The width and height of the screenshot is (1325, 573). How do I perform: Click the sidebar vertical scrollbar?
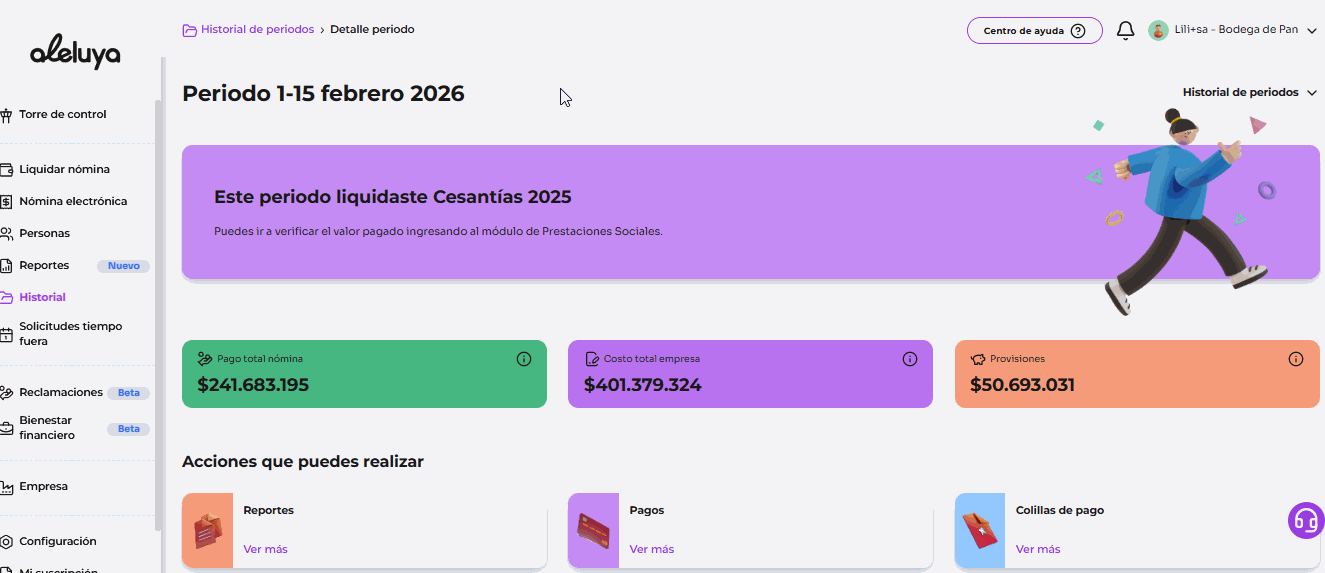[x=158, y=300]
